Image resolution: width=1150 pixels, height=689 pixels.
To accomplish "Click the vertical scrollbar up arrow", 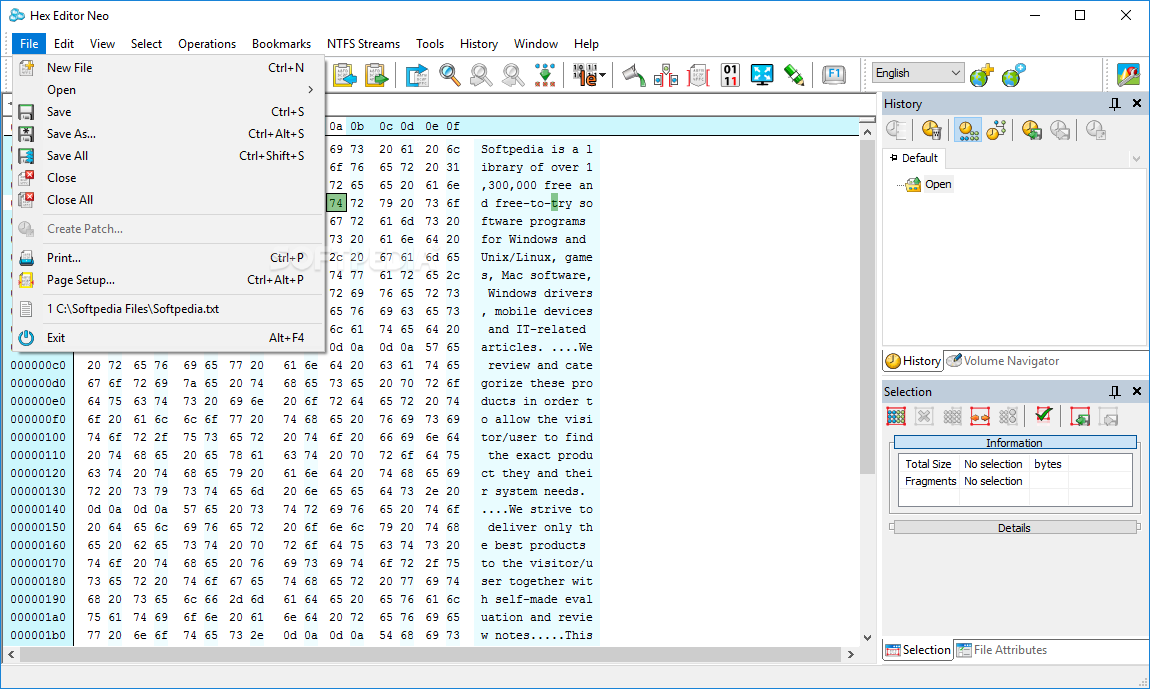I will tap(867, 132).
